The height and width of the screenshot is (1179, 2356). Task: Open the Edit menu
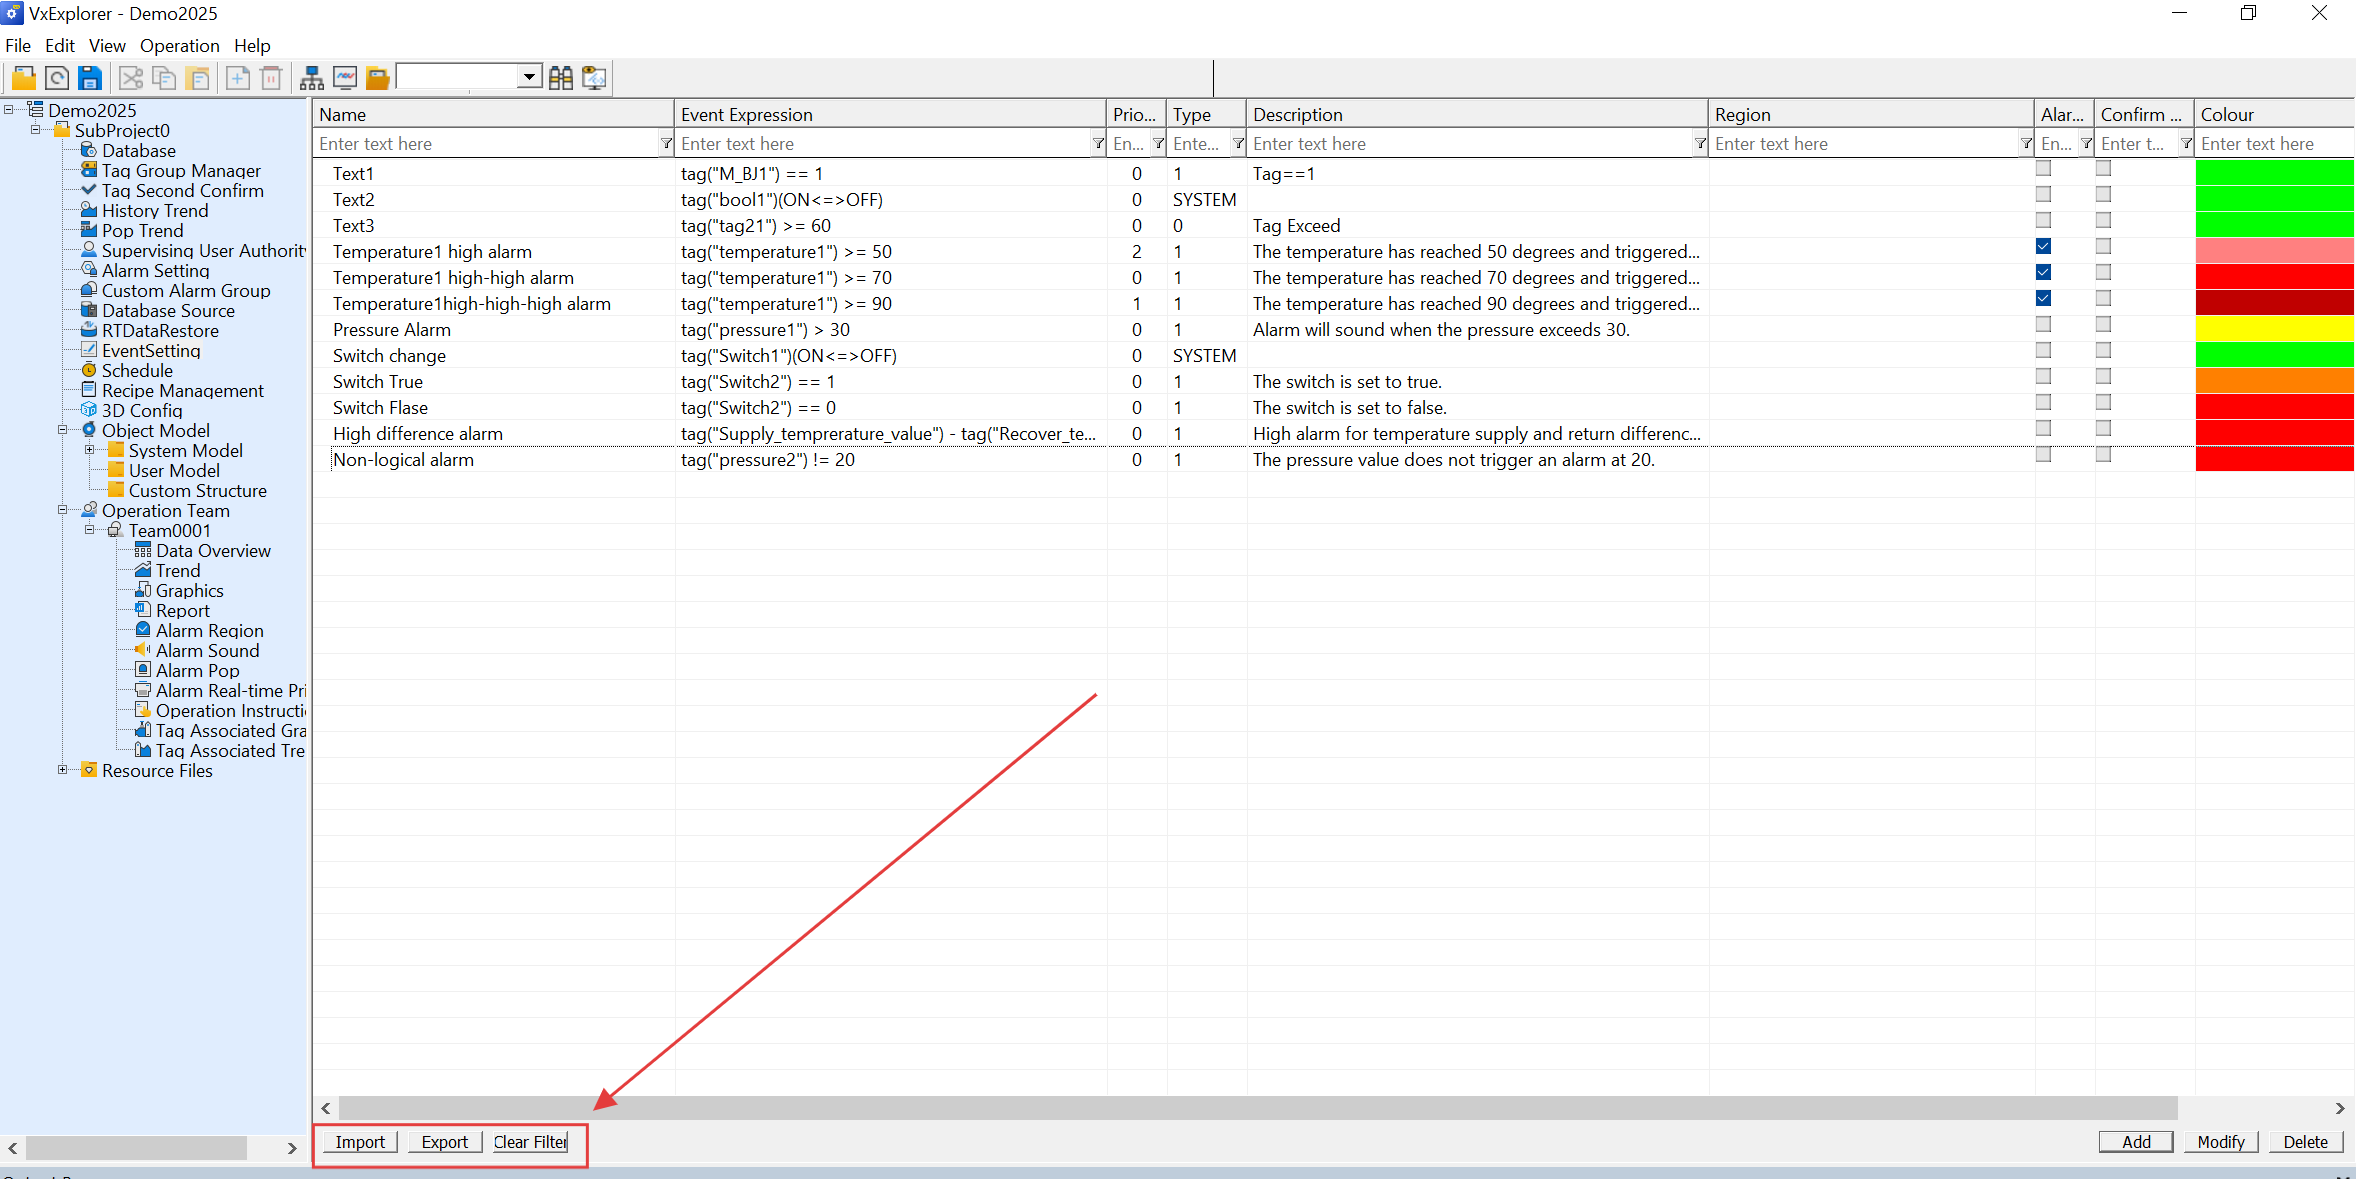60,46
